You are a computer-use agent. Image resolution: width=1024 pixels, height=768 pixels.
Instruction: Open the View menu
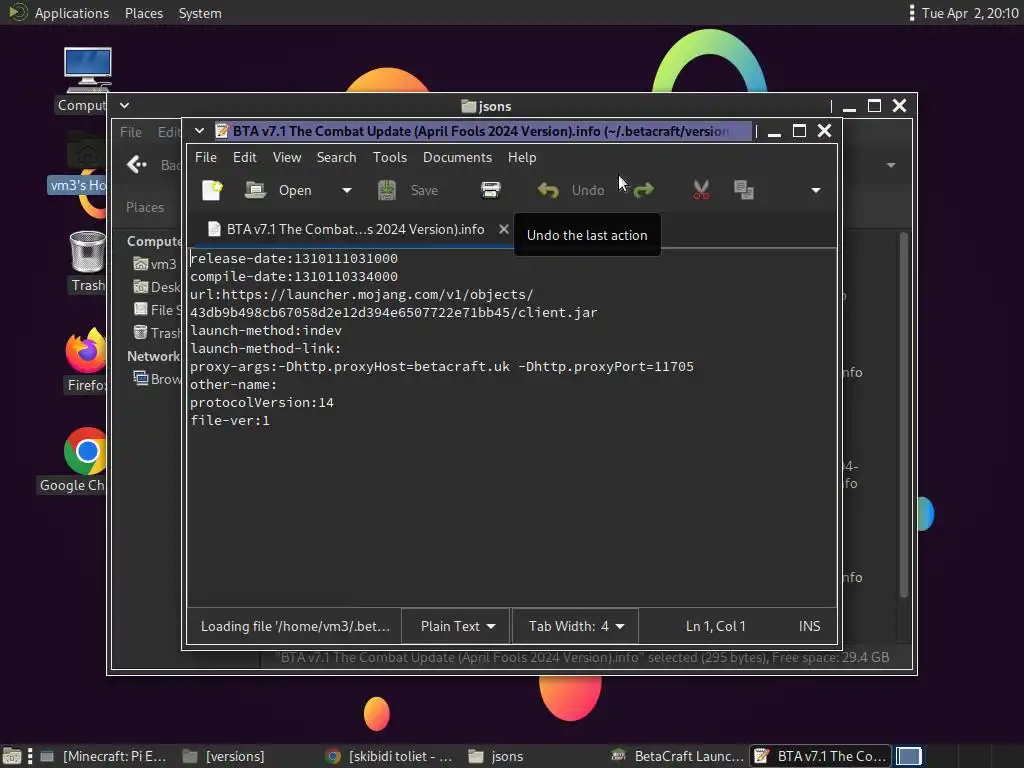[287, 157]
